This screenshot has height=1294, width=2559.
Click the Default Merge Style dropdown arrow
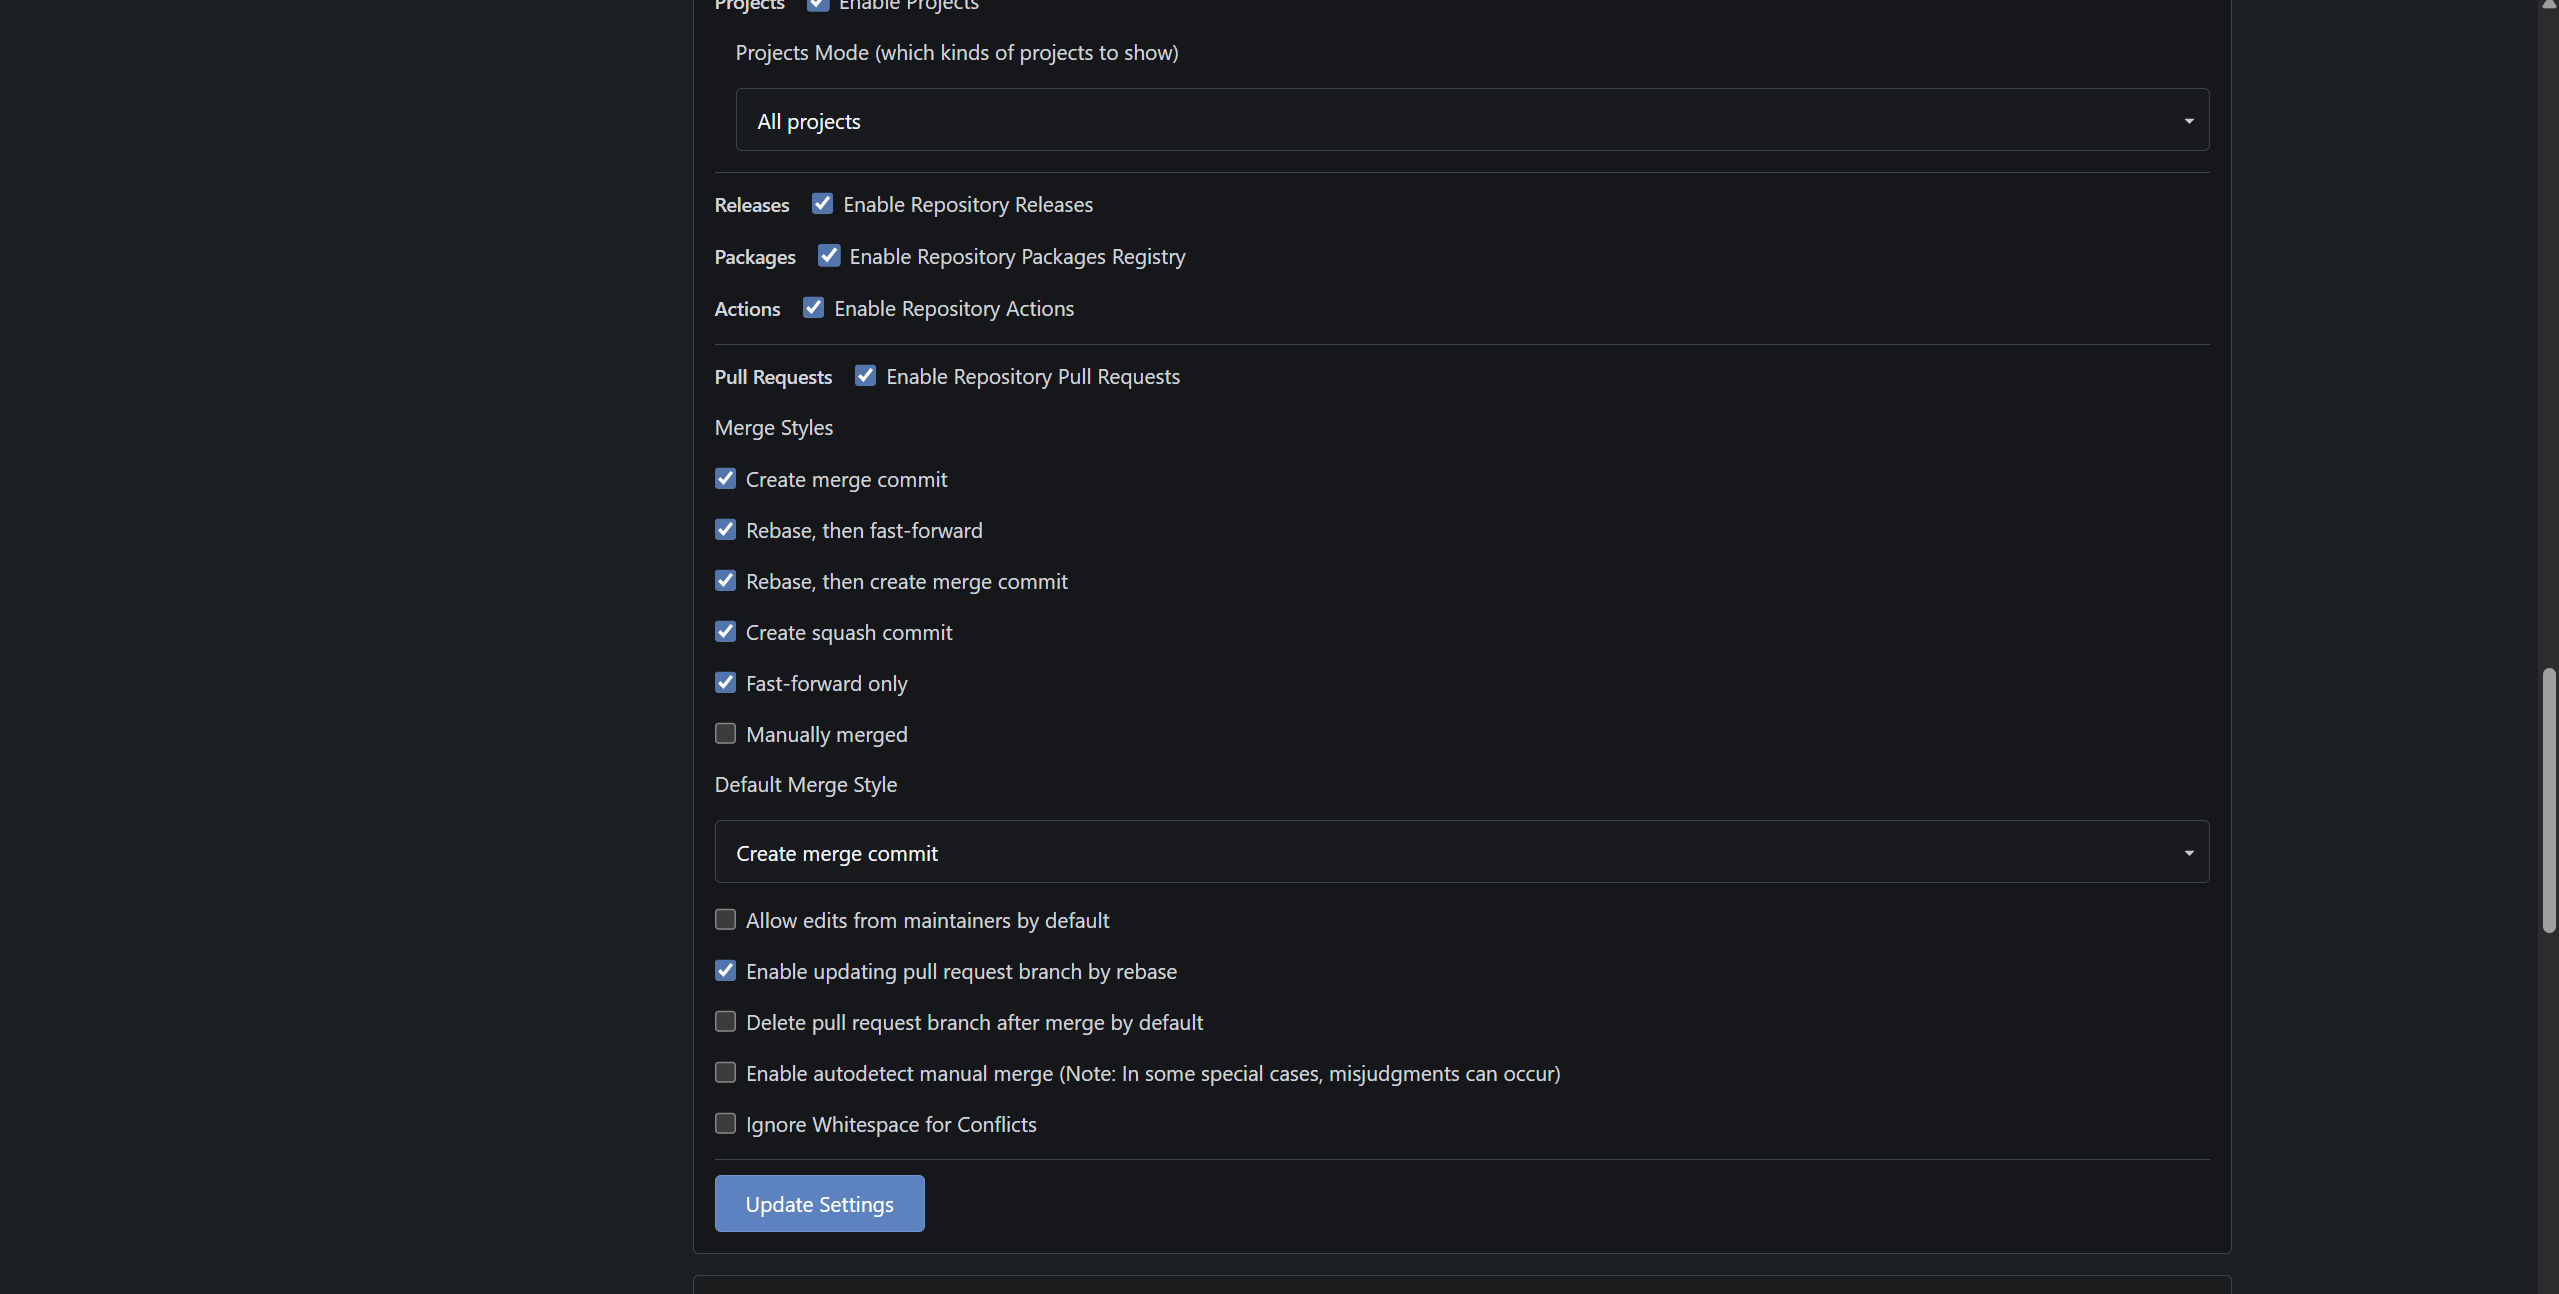[2188, 853]
